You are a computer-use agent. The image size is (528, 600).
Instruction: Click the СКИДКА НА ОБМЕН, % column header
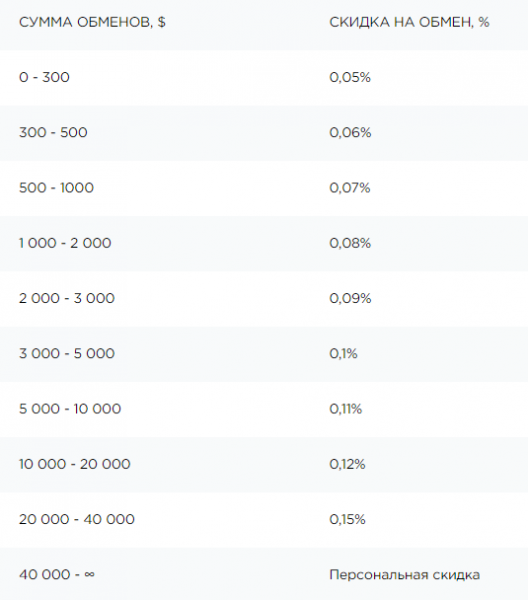(409, 22)
